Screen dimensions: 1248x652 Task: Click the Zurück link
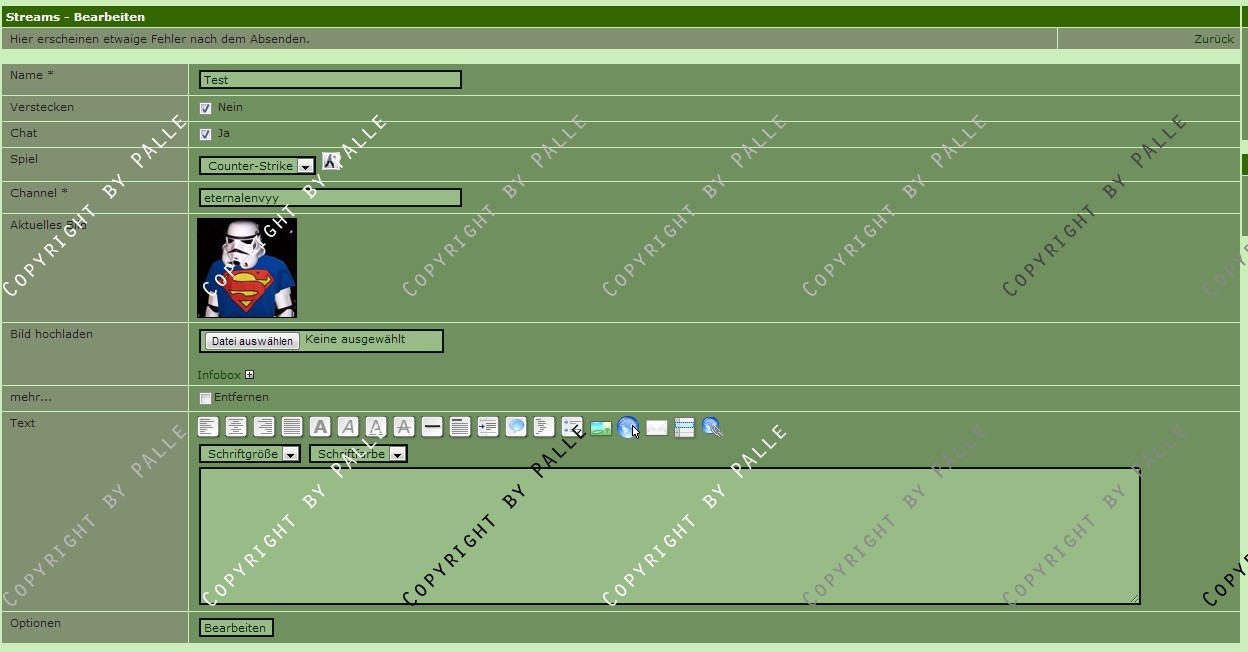click(1213, 39)
